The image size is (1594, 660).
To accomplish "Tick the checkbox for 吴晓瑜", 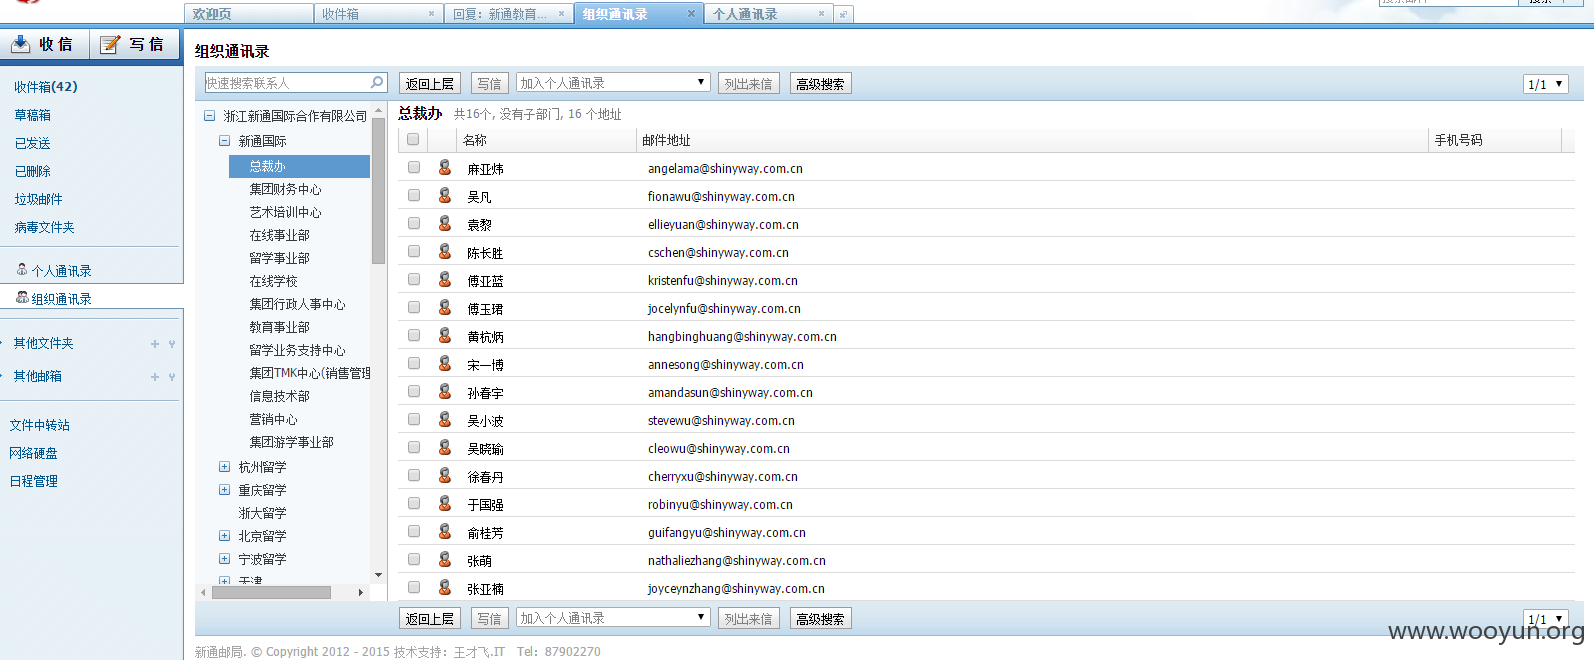I will 414,448.
